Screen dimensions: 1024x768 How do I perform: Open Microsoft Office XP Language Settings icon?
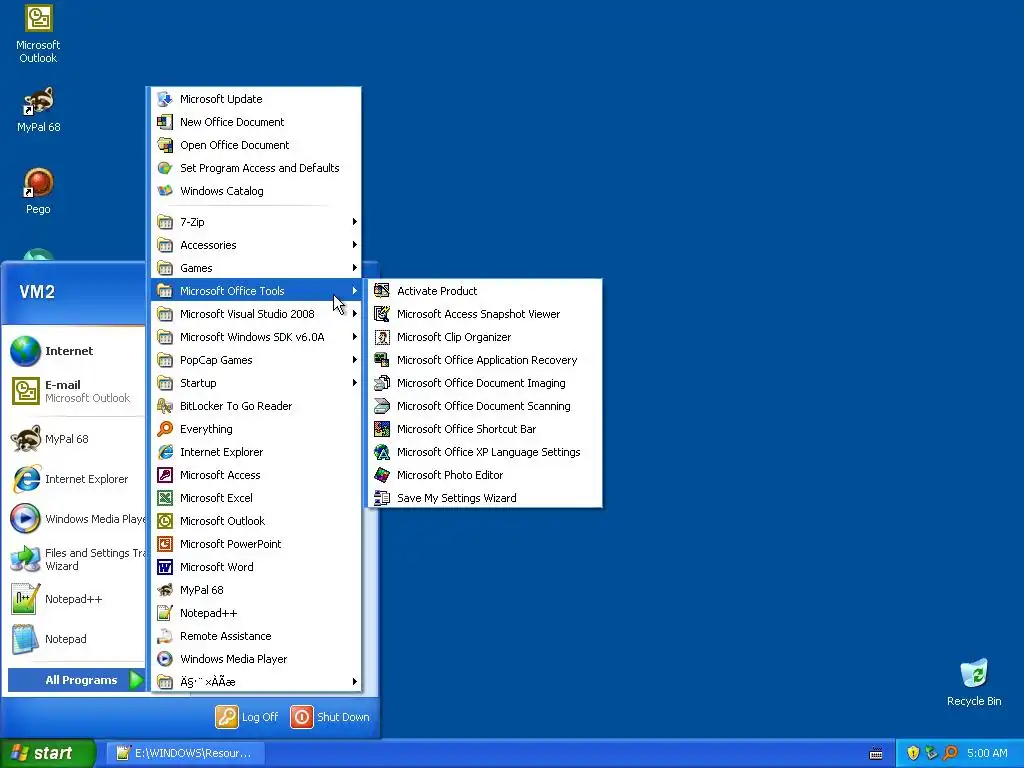[x=382, y=452]
